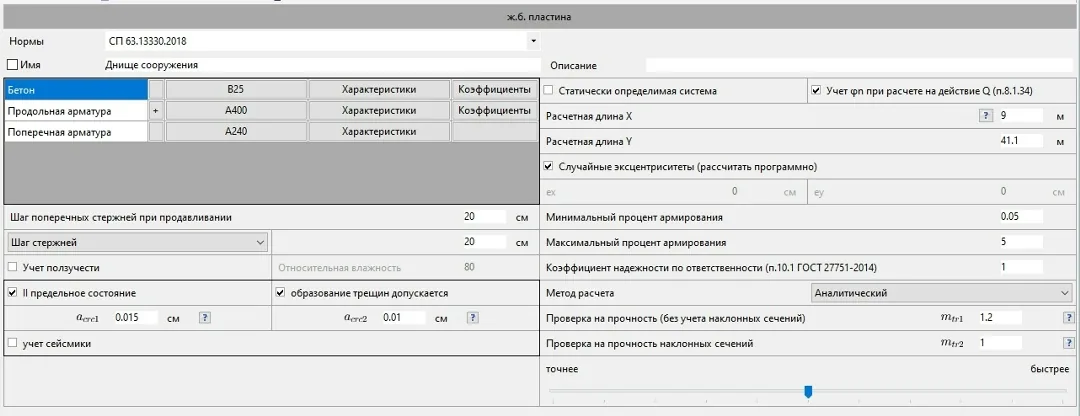Select the Бетон row

click(76, 90)
